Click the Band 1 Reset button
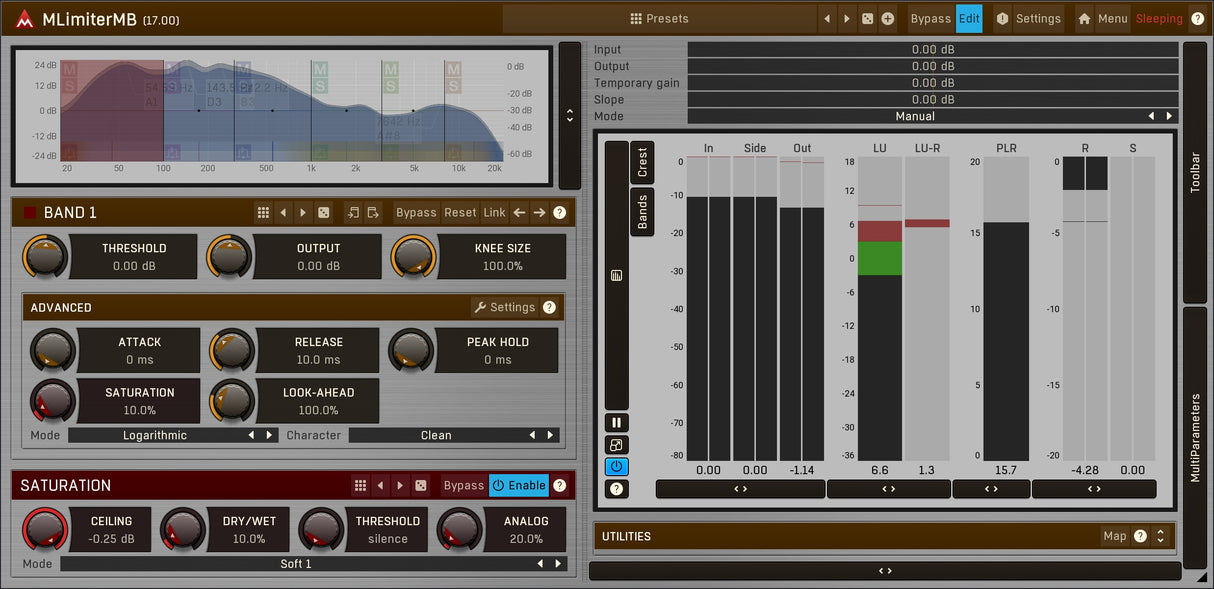Viewport: 1214px width, 589px height. coord(460,212)
